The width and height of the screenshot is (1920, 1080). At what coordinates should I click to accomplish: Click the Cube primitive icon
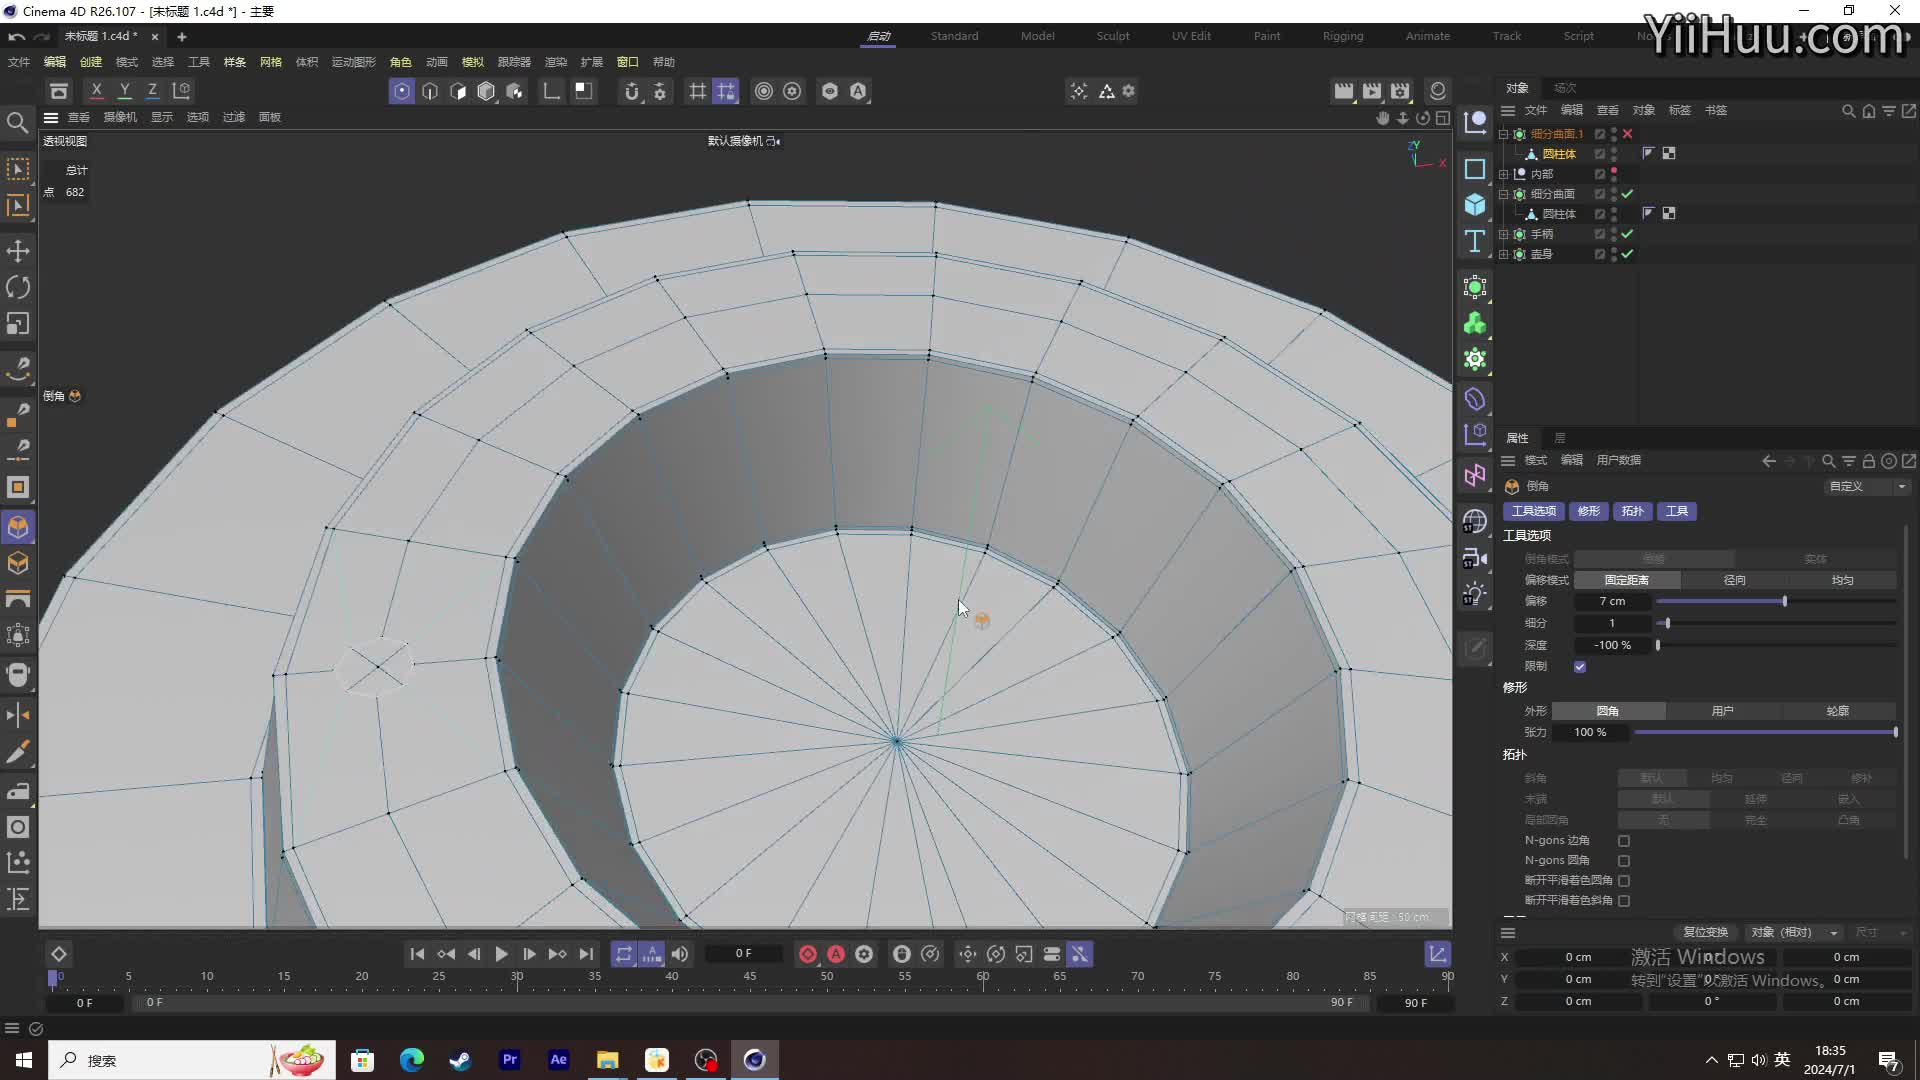point(1475,205)
